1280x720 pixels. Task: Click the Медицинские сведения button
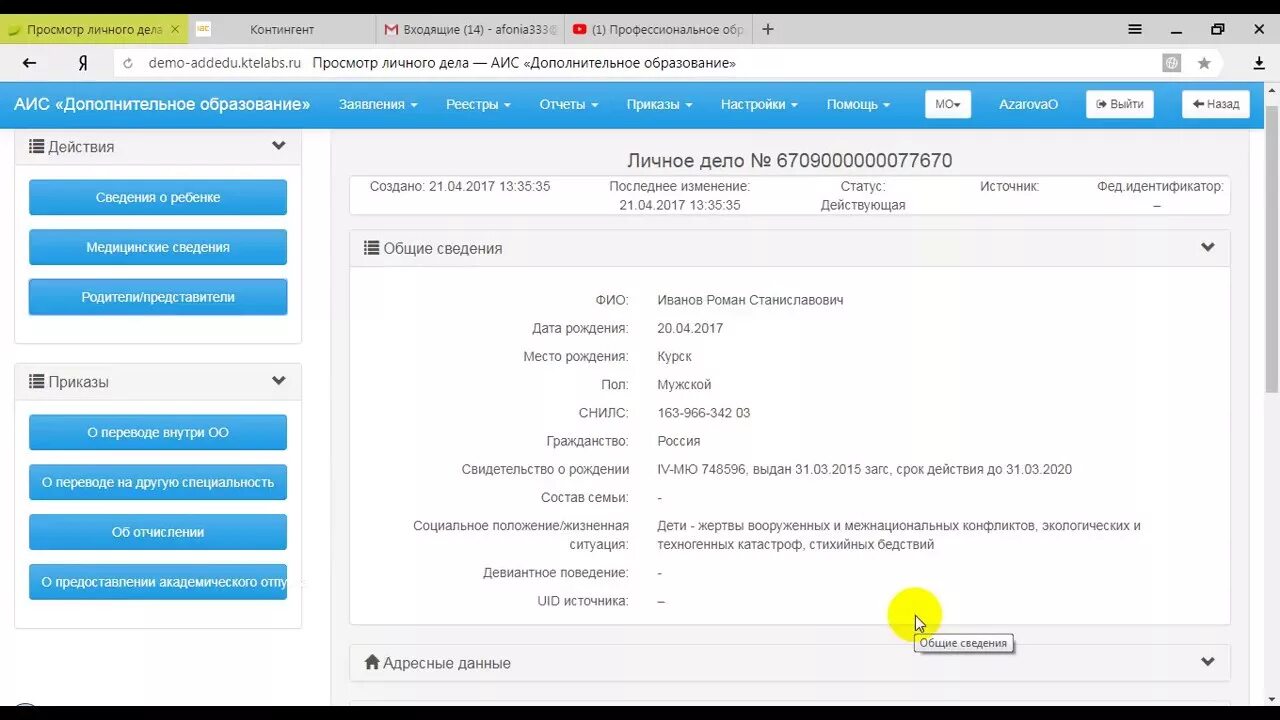[x=158, y=247]
